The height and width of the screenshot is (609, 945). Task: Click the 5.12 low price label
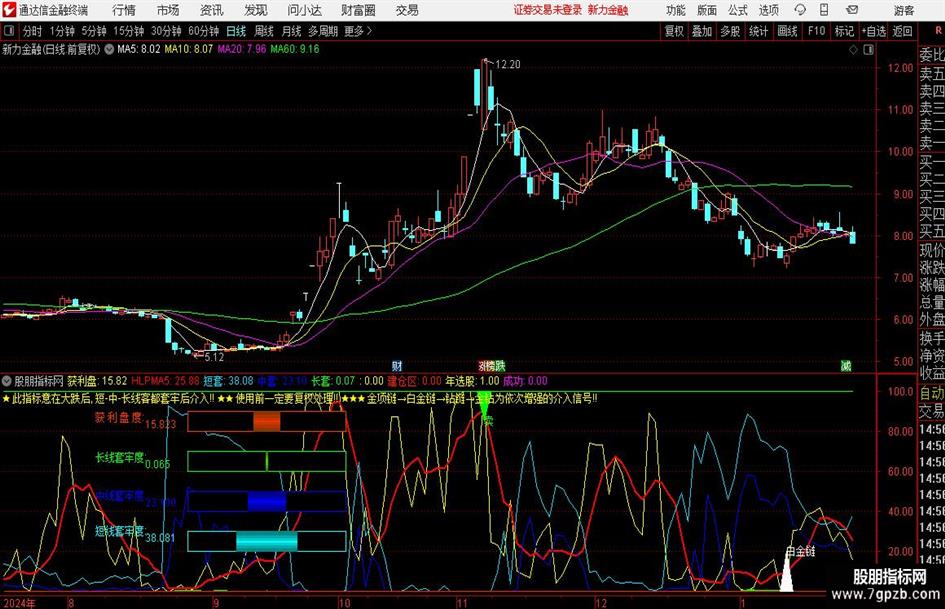pos(214,357)
